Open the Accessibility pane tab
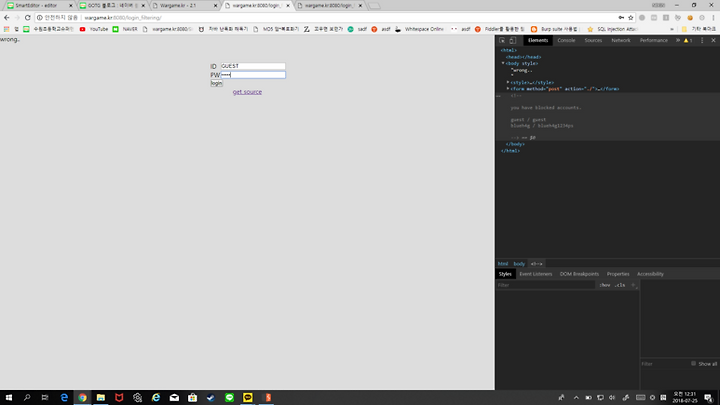The height and width of the screenshot is (405, 720). [650, 274]
